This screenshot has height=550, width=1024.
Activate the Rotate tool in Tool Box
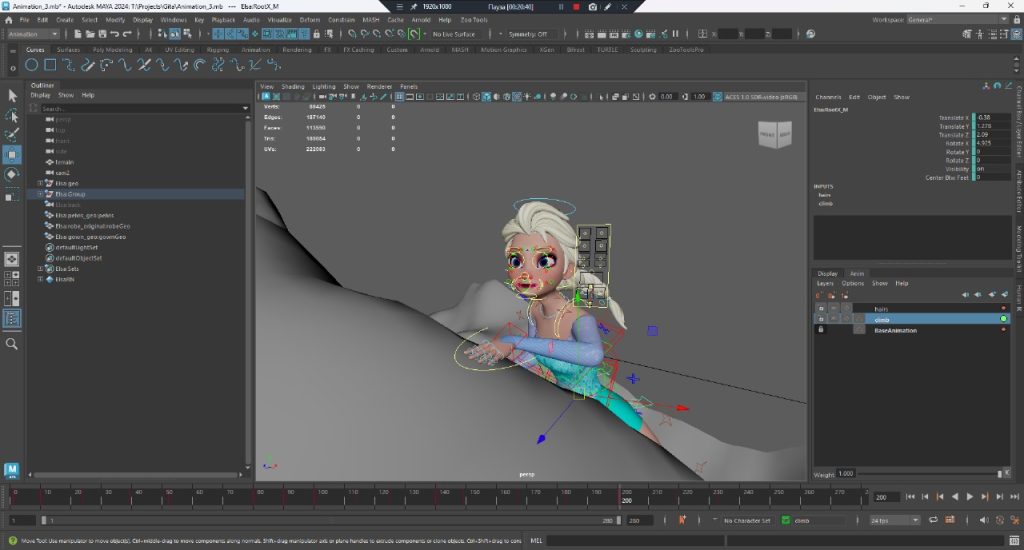(x=12, y=174)
